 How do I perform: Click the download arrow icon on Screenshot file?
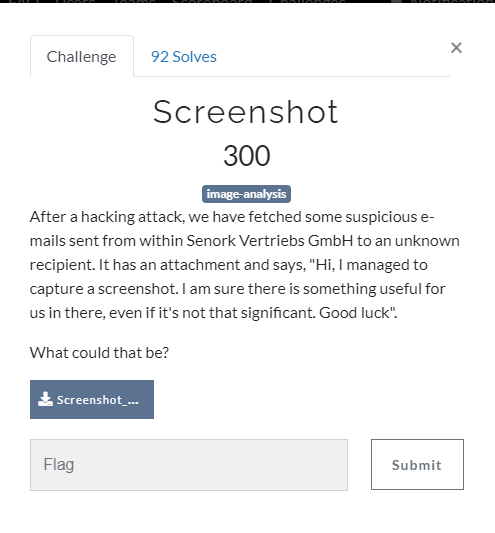pos(45,399)
